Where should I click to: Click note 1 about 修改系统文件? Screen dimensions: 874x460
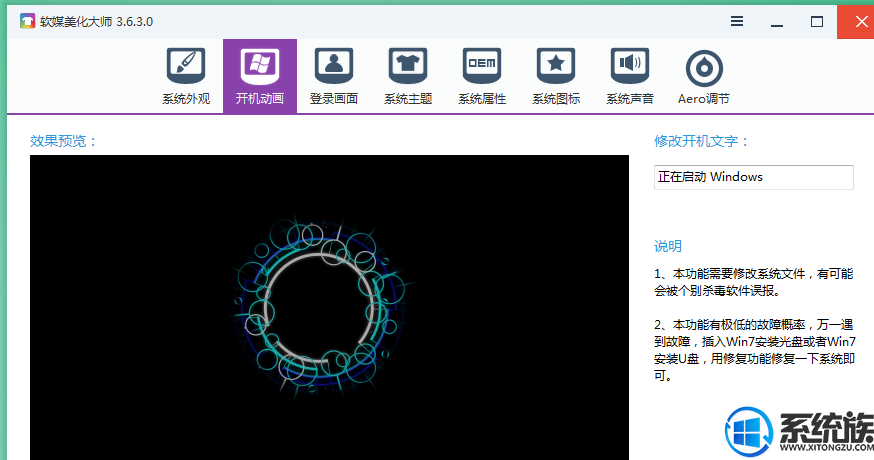(754, 282)
